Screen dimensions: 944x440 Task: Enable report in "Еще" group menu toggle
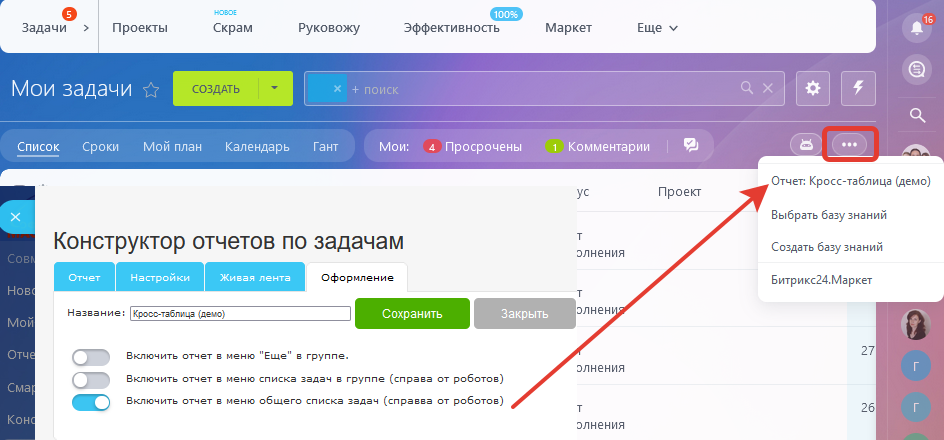91,356
